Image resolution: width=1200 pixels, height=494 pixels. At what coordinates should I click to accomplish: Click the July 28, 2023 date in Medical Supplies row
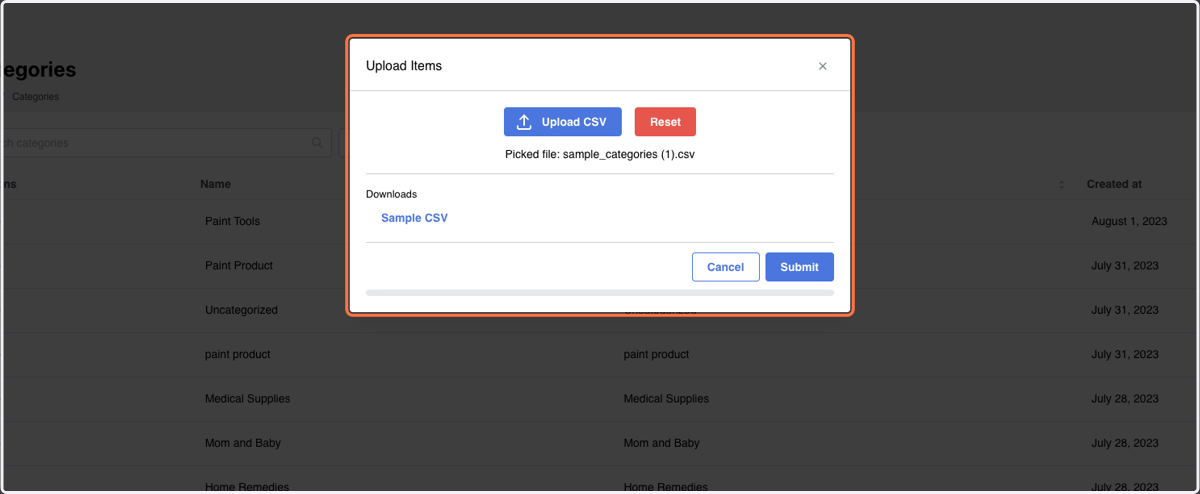[1125, 398]
